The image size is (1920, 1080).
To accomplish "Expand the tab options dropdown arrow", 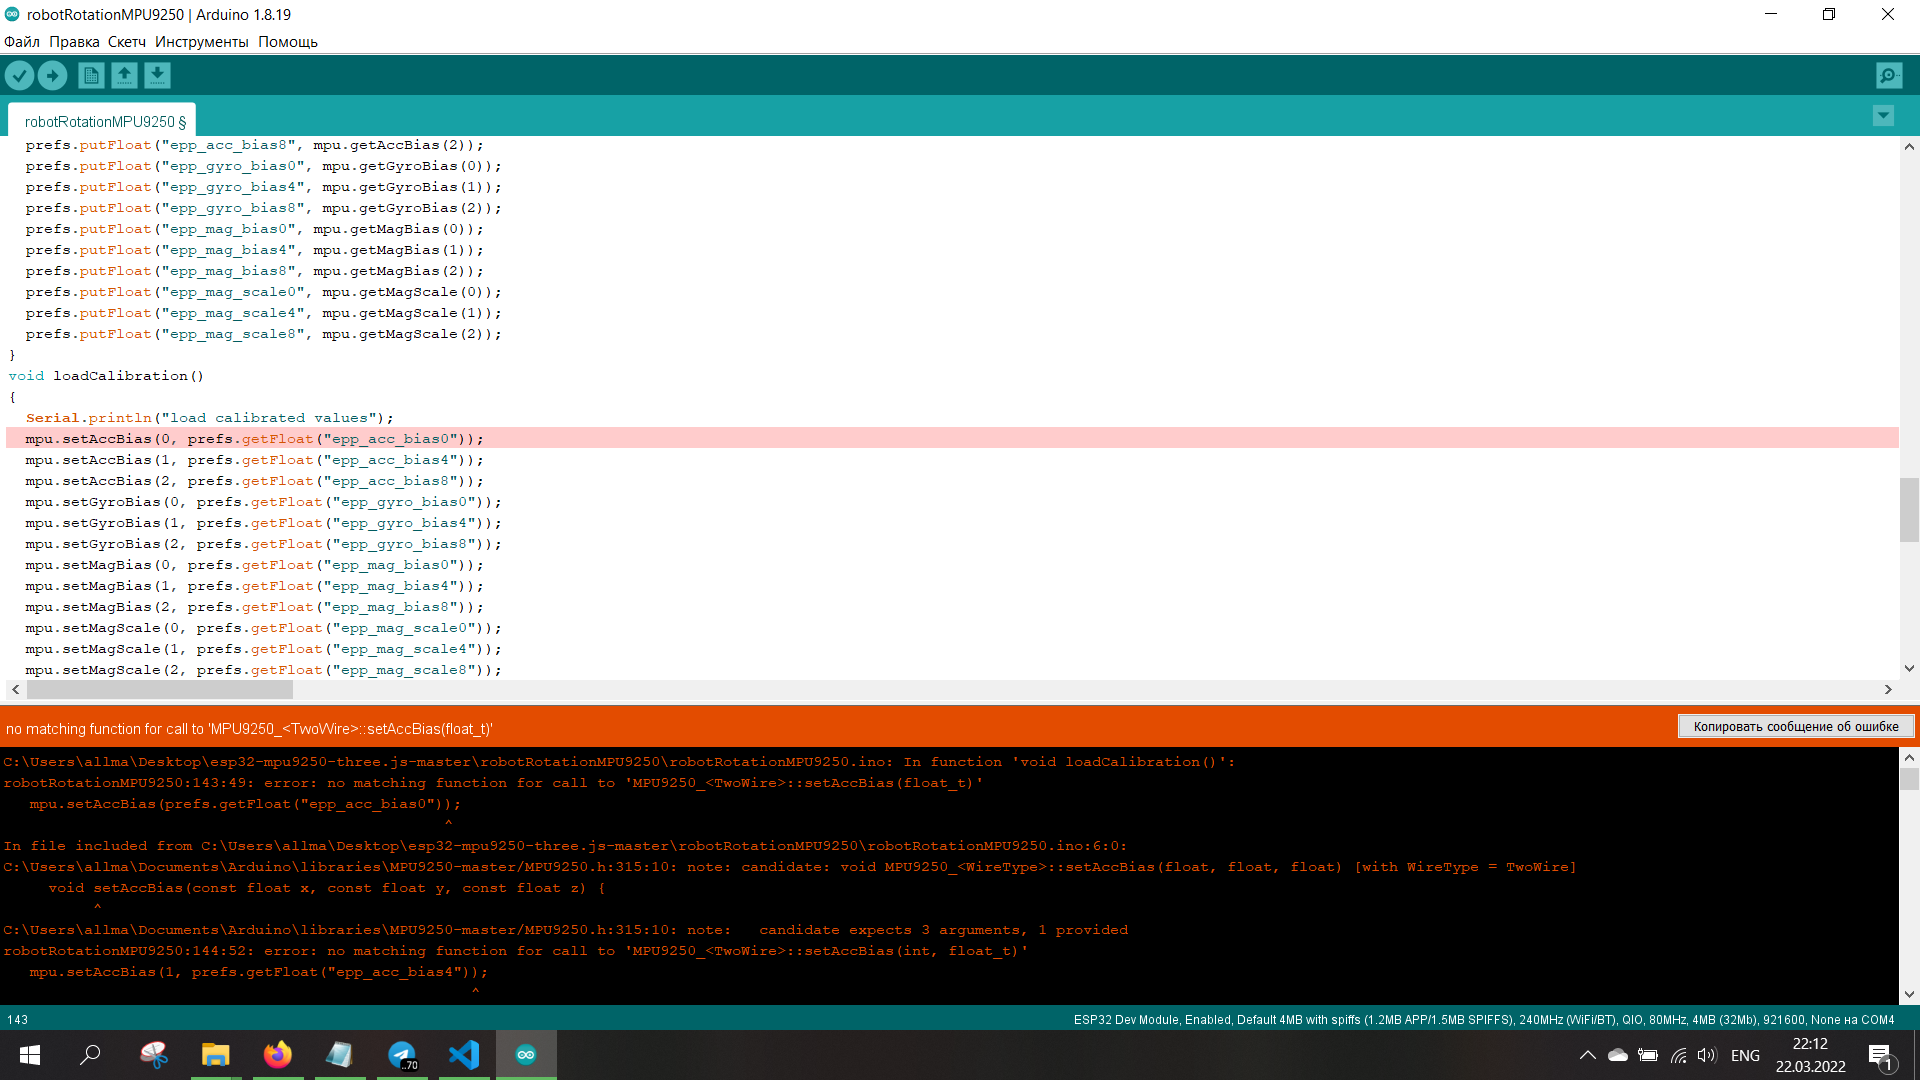I will pos(1883,116).
